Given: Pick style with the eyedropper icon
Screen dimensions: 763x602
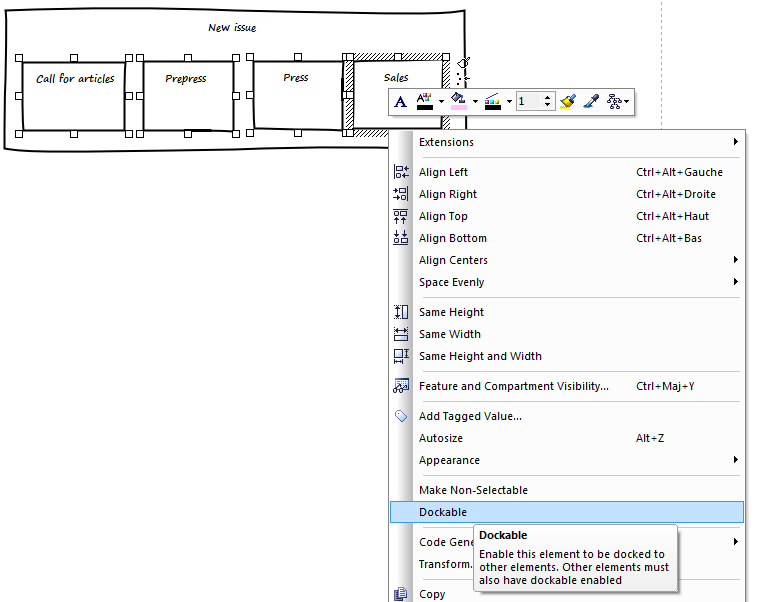Looking at the screenshot, I should (591, 101).
